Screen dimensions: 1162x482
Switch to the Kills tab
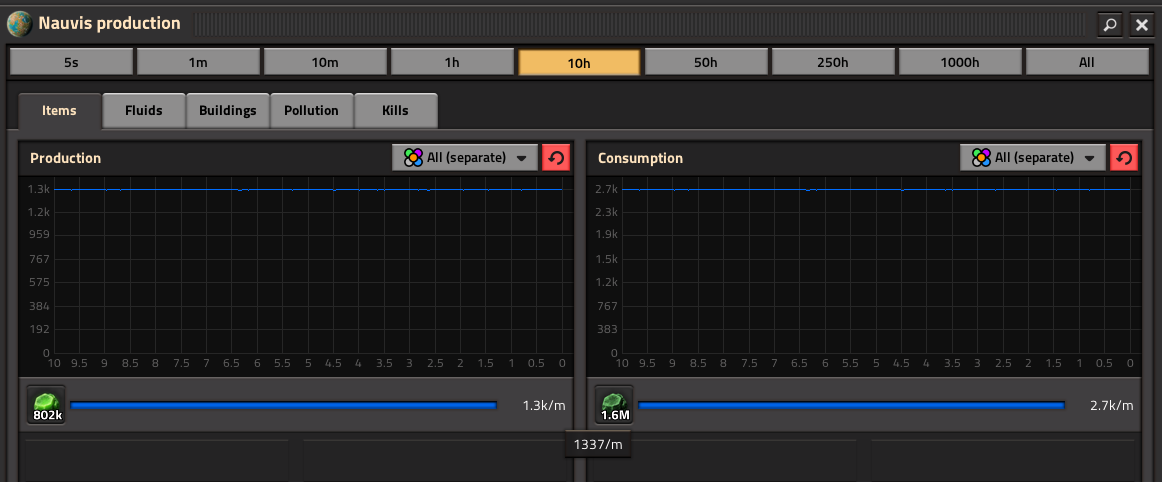tap(396, 110)
